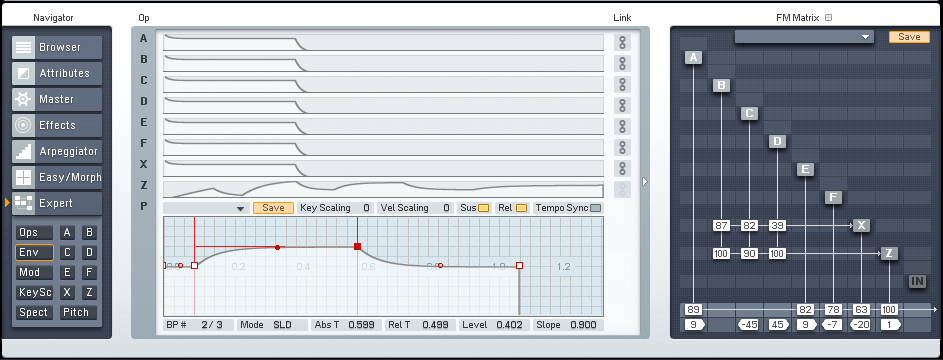Click the envelope Save button
The width and height of the screenshot is (943, 360).
pos(274,208)
